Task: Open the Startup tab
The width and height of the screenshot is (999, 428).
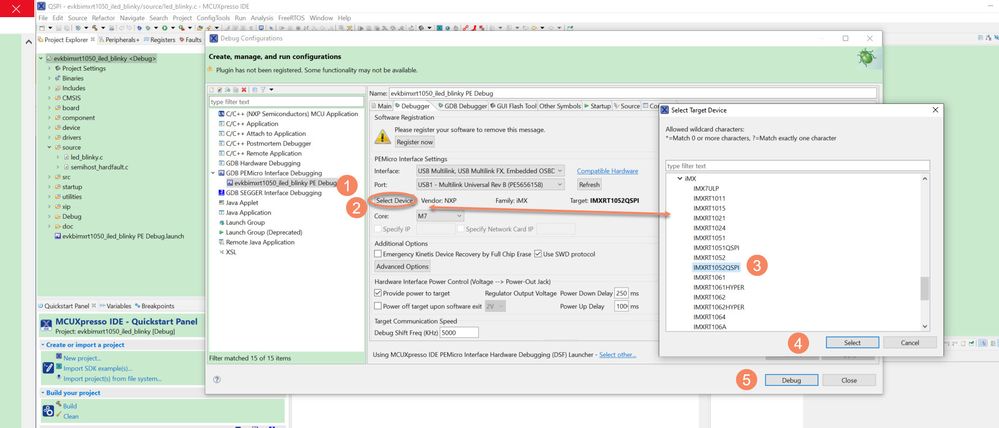Action: (x=598, y=106)
